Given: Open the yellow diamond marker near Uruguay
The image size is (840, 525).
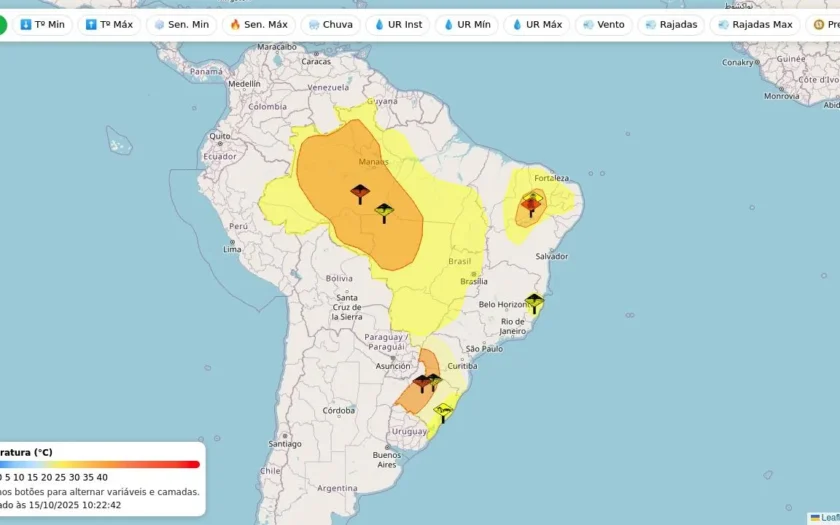Looking at the screenshot, I should click(x=443, y=413).
